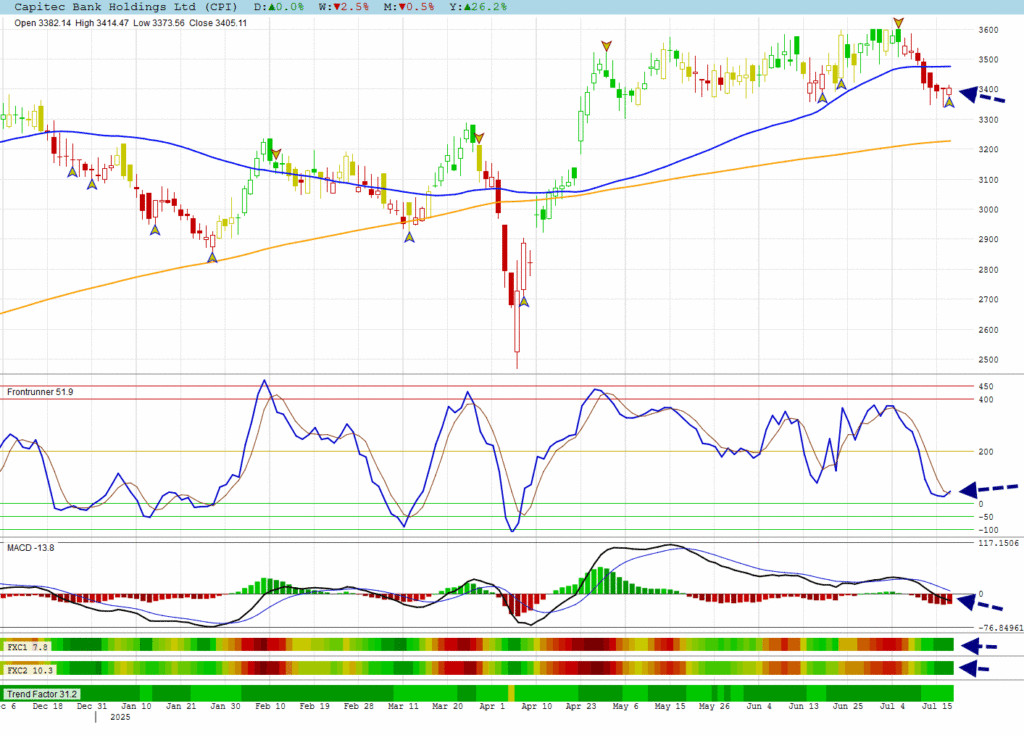Click the Apr 10 date label

point(537,706)
